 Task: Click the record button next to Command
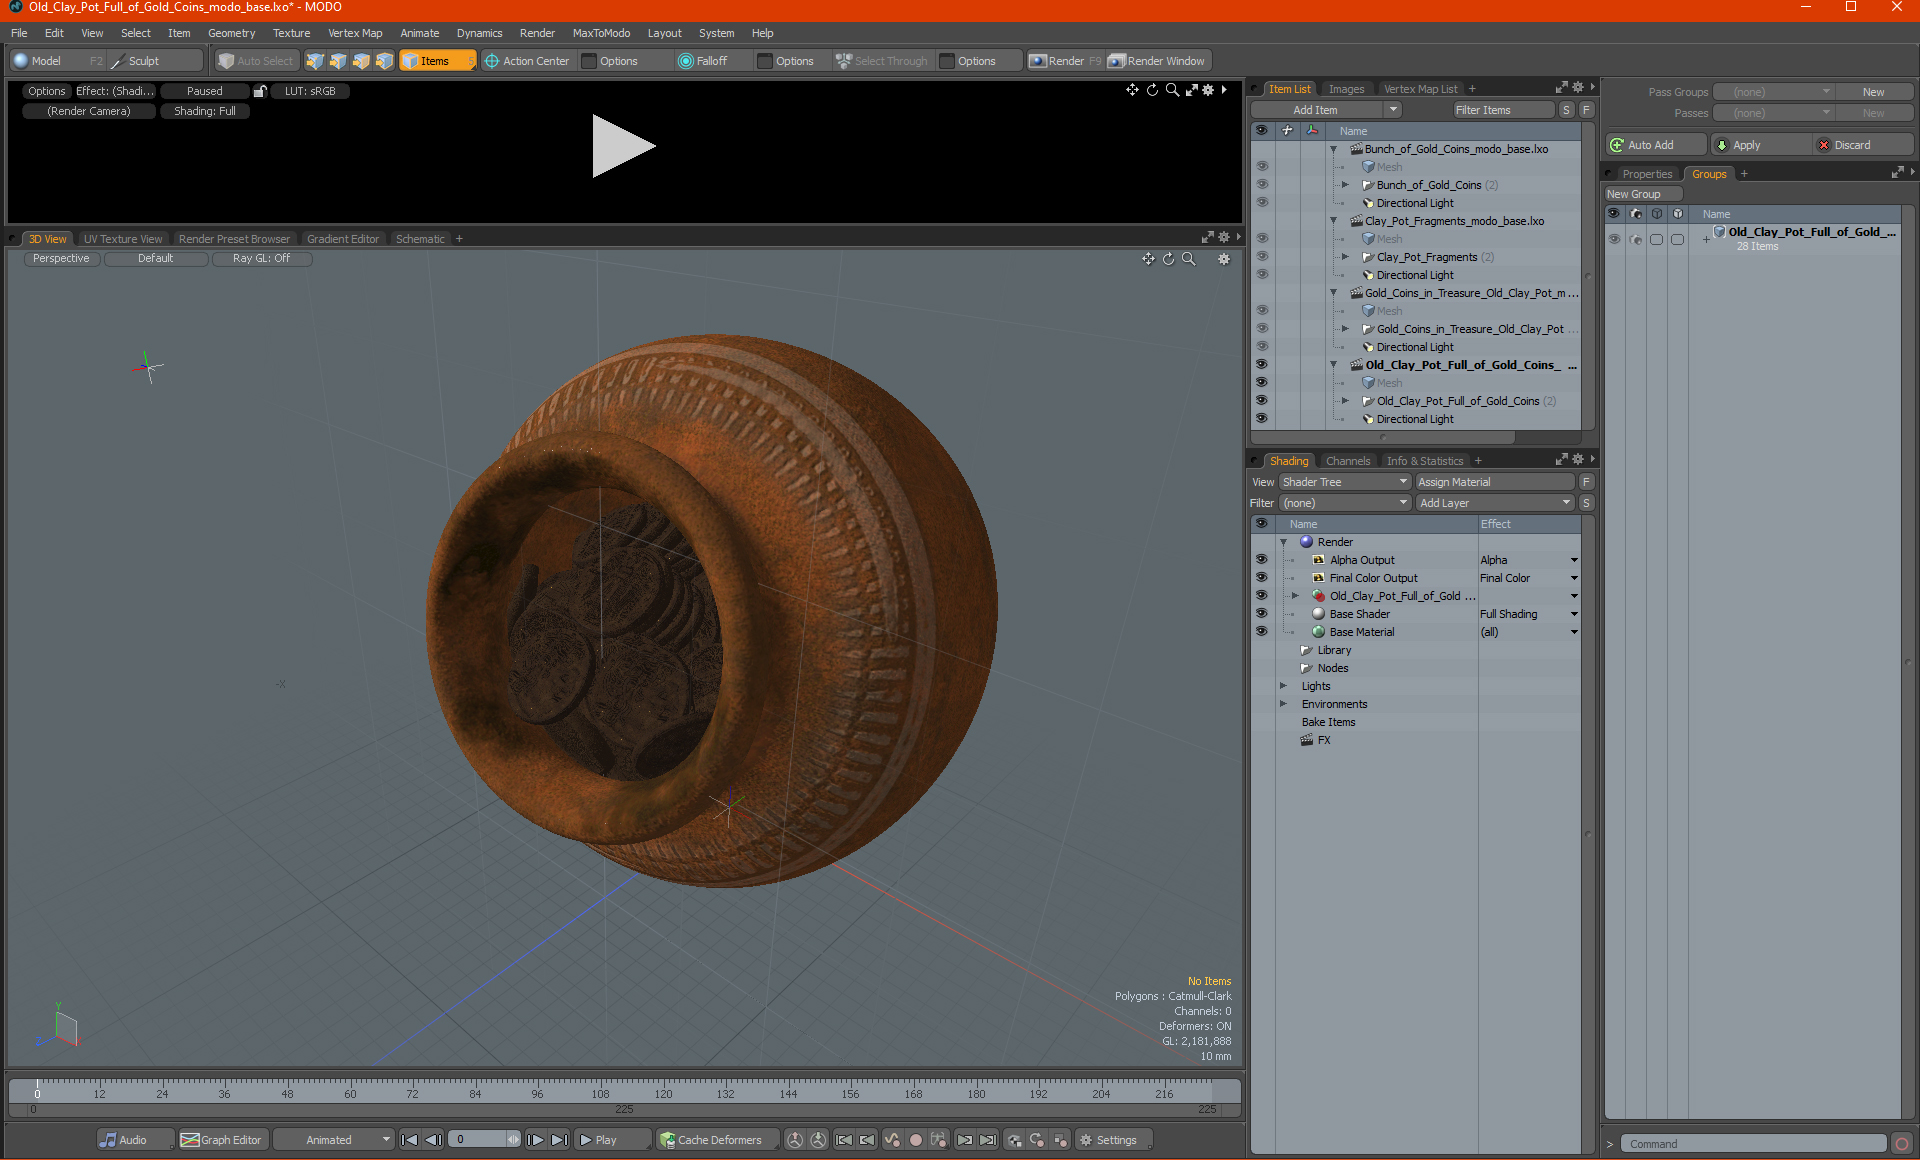click(x=1901, y=1144)
